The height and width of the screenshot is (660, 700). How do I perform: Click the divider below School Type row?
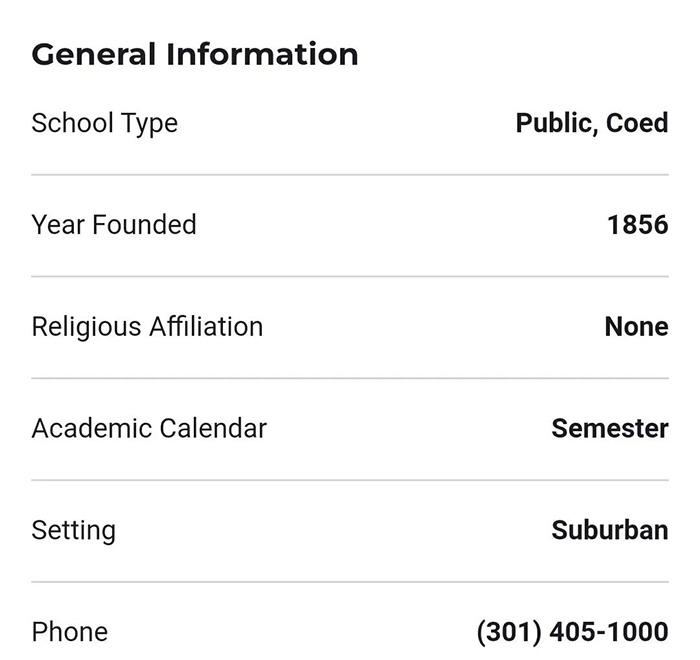(350, 175)
